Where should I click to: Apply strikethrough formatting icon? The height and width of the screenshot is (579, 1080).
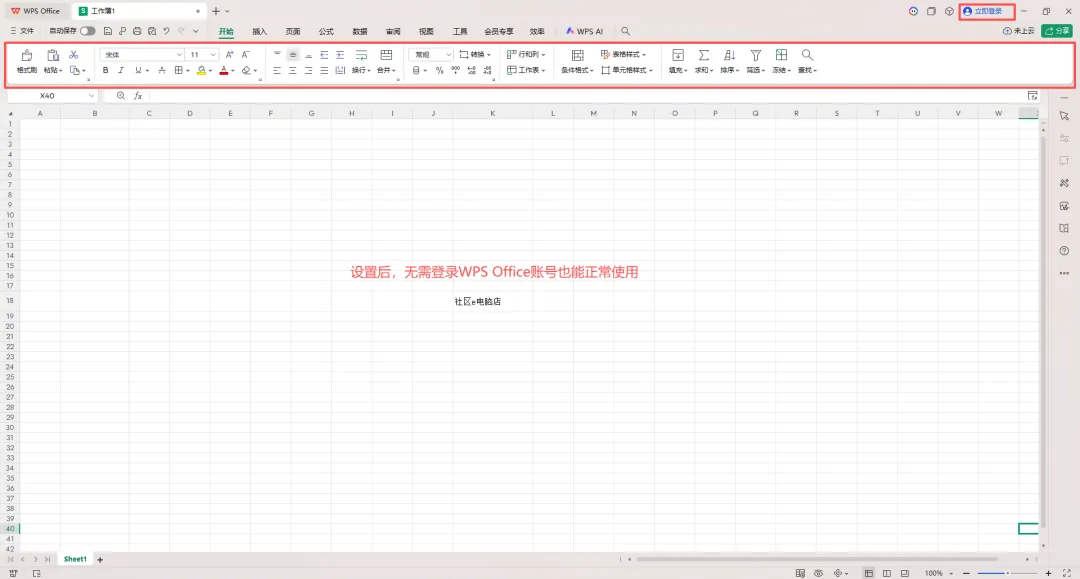click(162, 70)
